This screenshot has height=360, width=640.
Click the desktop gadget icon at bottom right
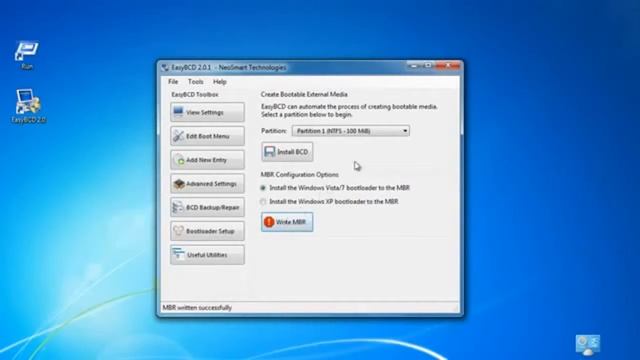coord(588,345)
